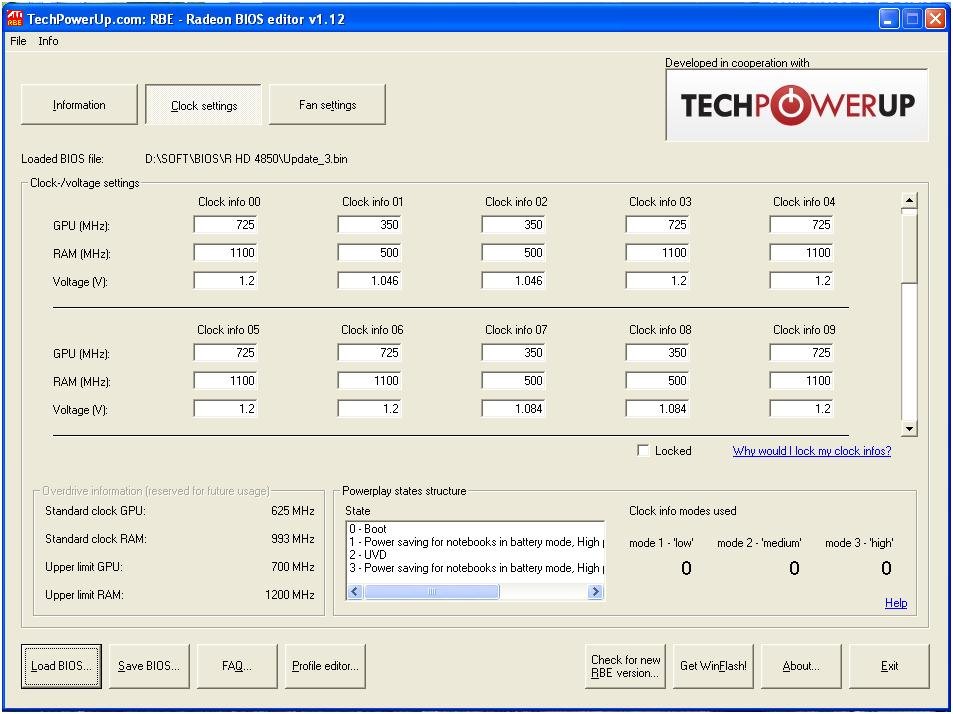Open the Info menu
This screenshot has height=714, width=953.
pos(48,41)
